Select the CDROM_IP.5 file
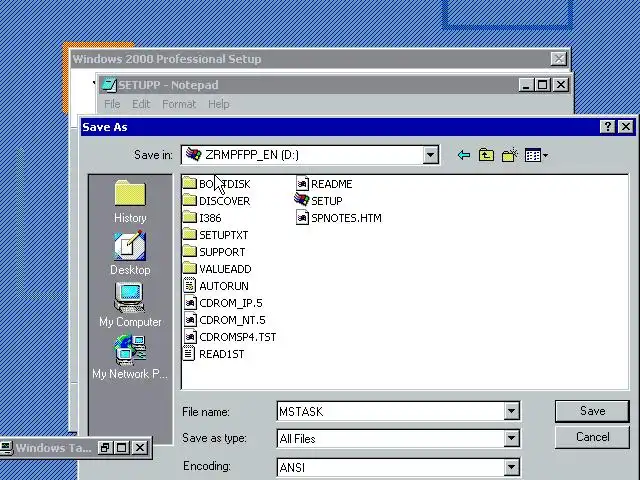640x480 pixels. click(223, 303)
